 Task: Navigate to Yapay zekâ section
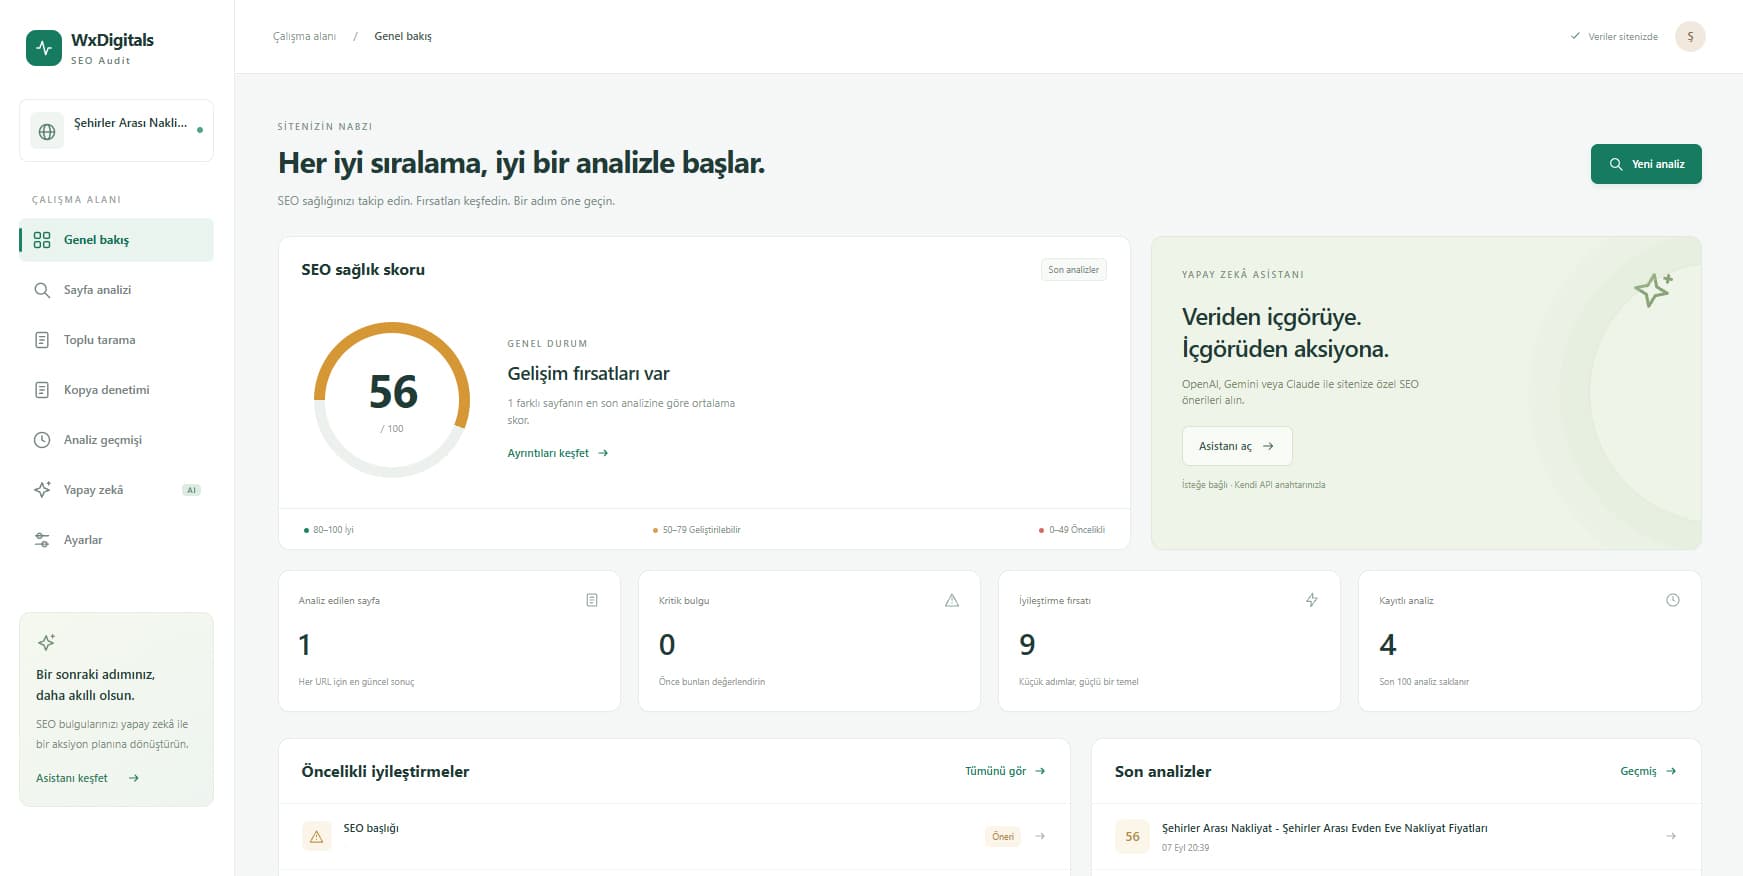click(x=116, y=490)
